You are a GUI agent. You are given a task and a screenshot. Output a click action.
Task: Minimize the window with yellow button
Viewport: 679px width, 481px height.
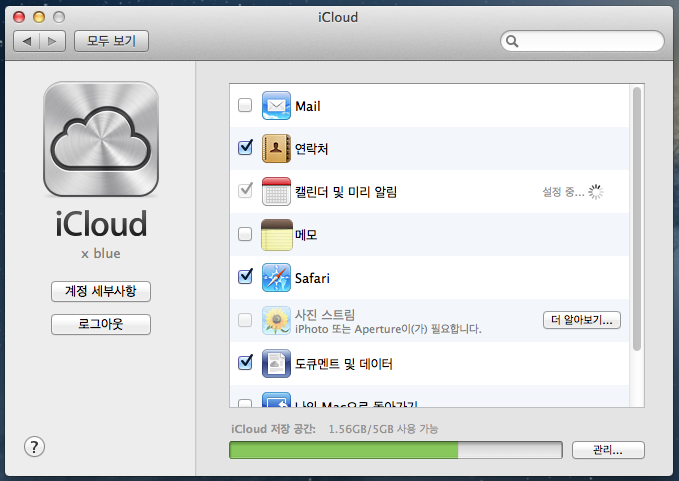39,17
